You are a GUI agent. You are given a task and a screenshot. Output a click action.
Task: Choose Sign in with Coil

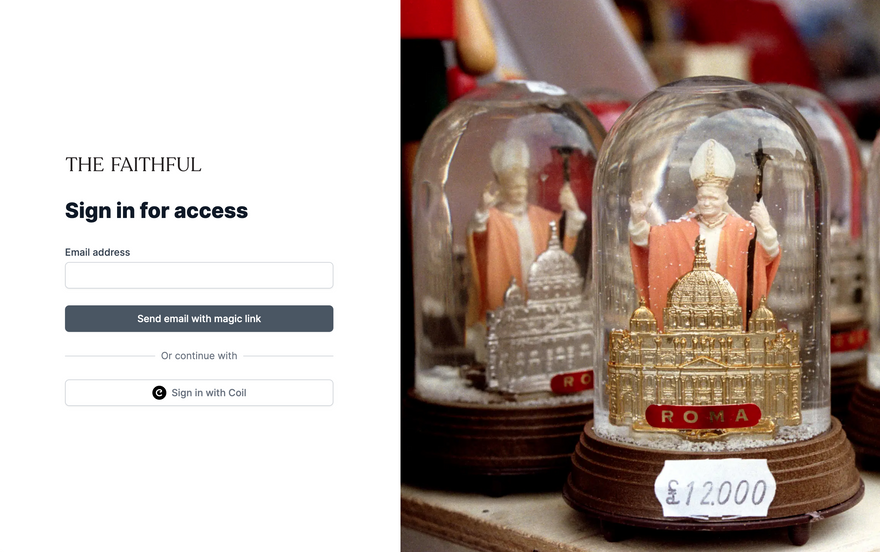(x=199, y=393)
